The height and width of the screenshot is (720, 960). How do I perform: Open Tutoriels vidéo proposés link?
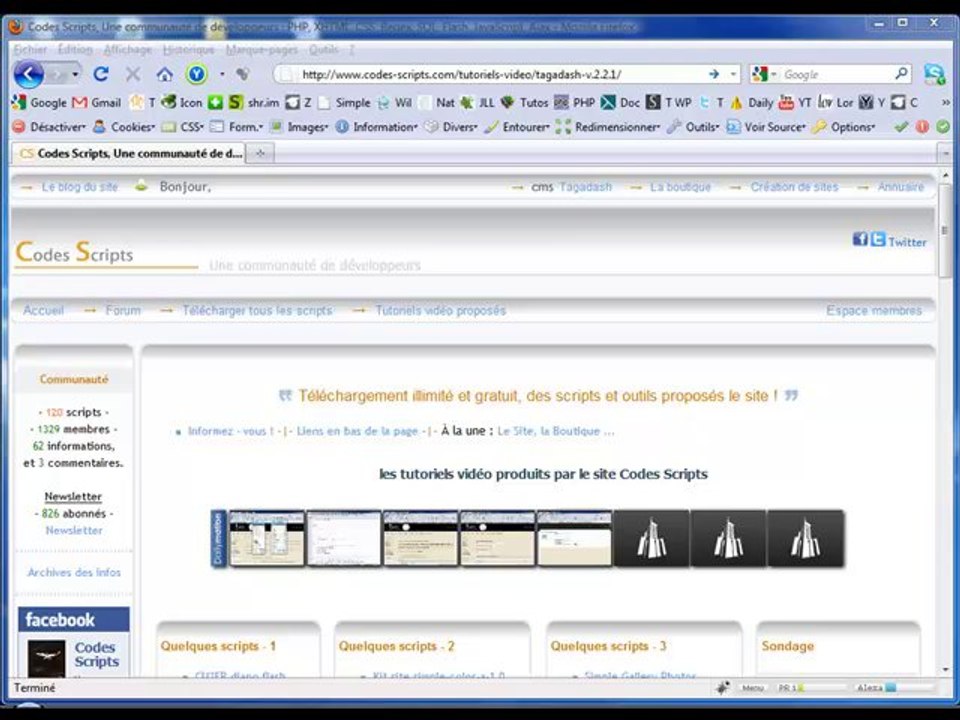(x=441, y=310)
